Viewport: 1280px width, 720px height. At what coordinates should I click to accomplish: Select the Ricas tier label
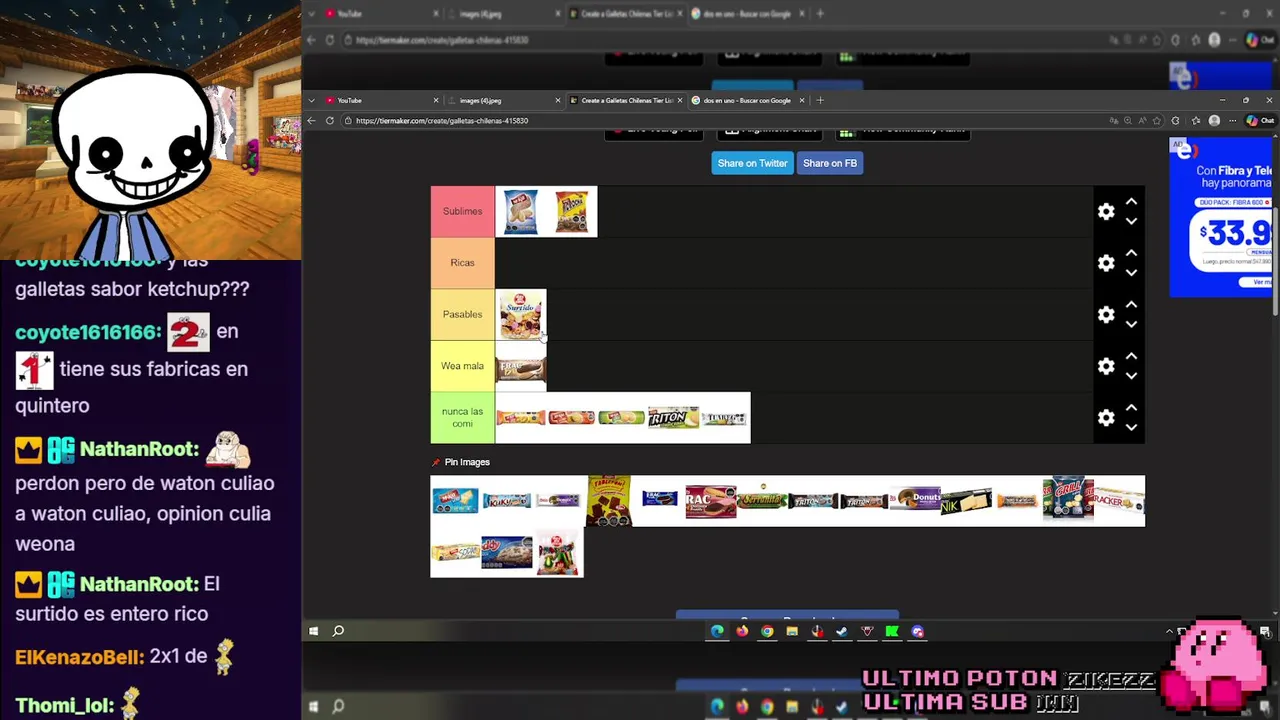coord(462,263)
